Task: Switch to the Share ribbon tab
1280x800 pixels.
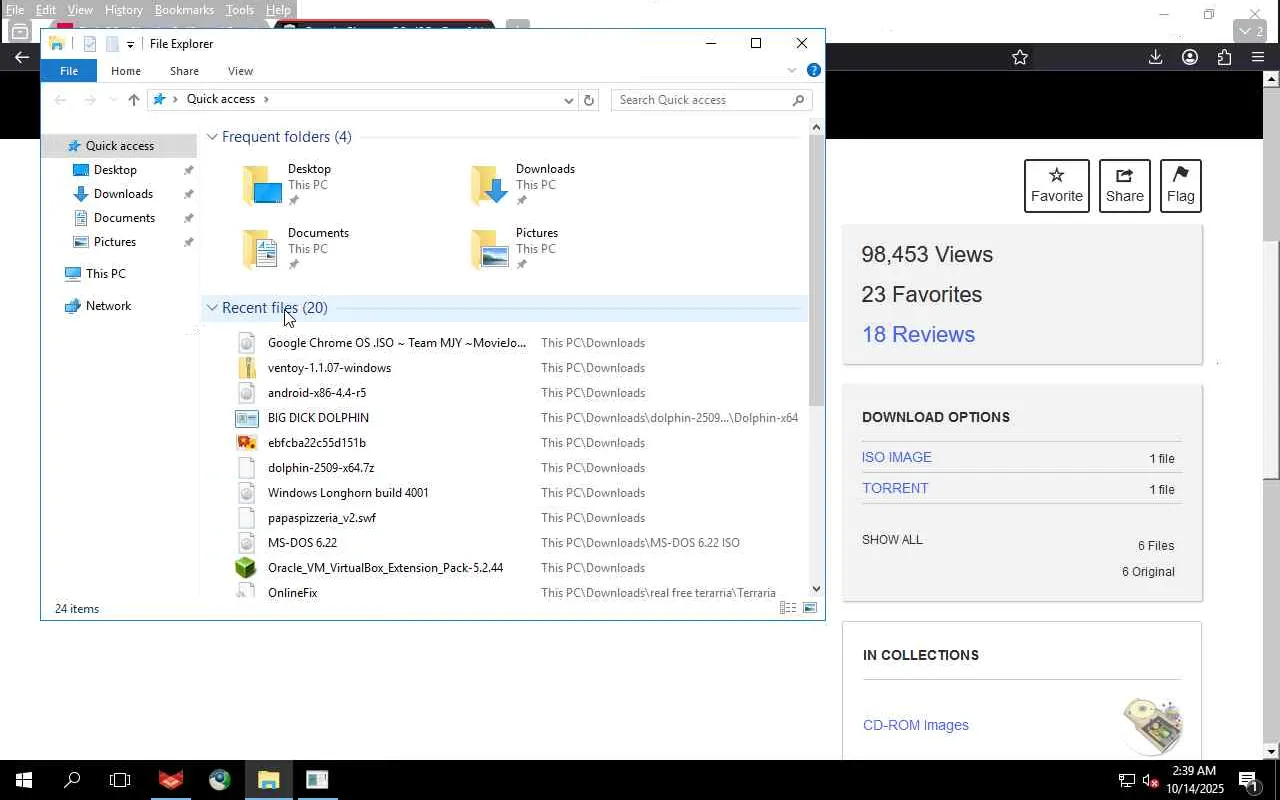Action: pyautogui.click(x=184, y=71)
